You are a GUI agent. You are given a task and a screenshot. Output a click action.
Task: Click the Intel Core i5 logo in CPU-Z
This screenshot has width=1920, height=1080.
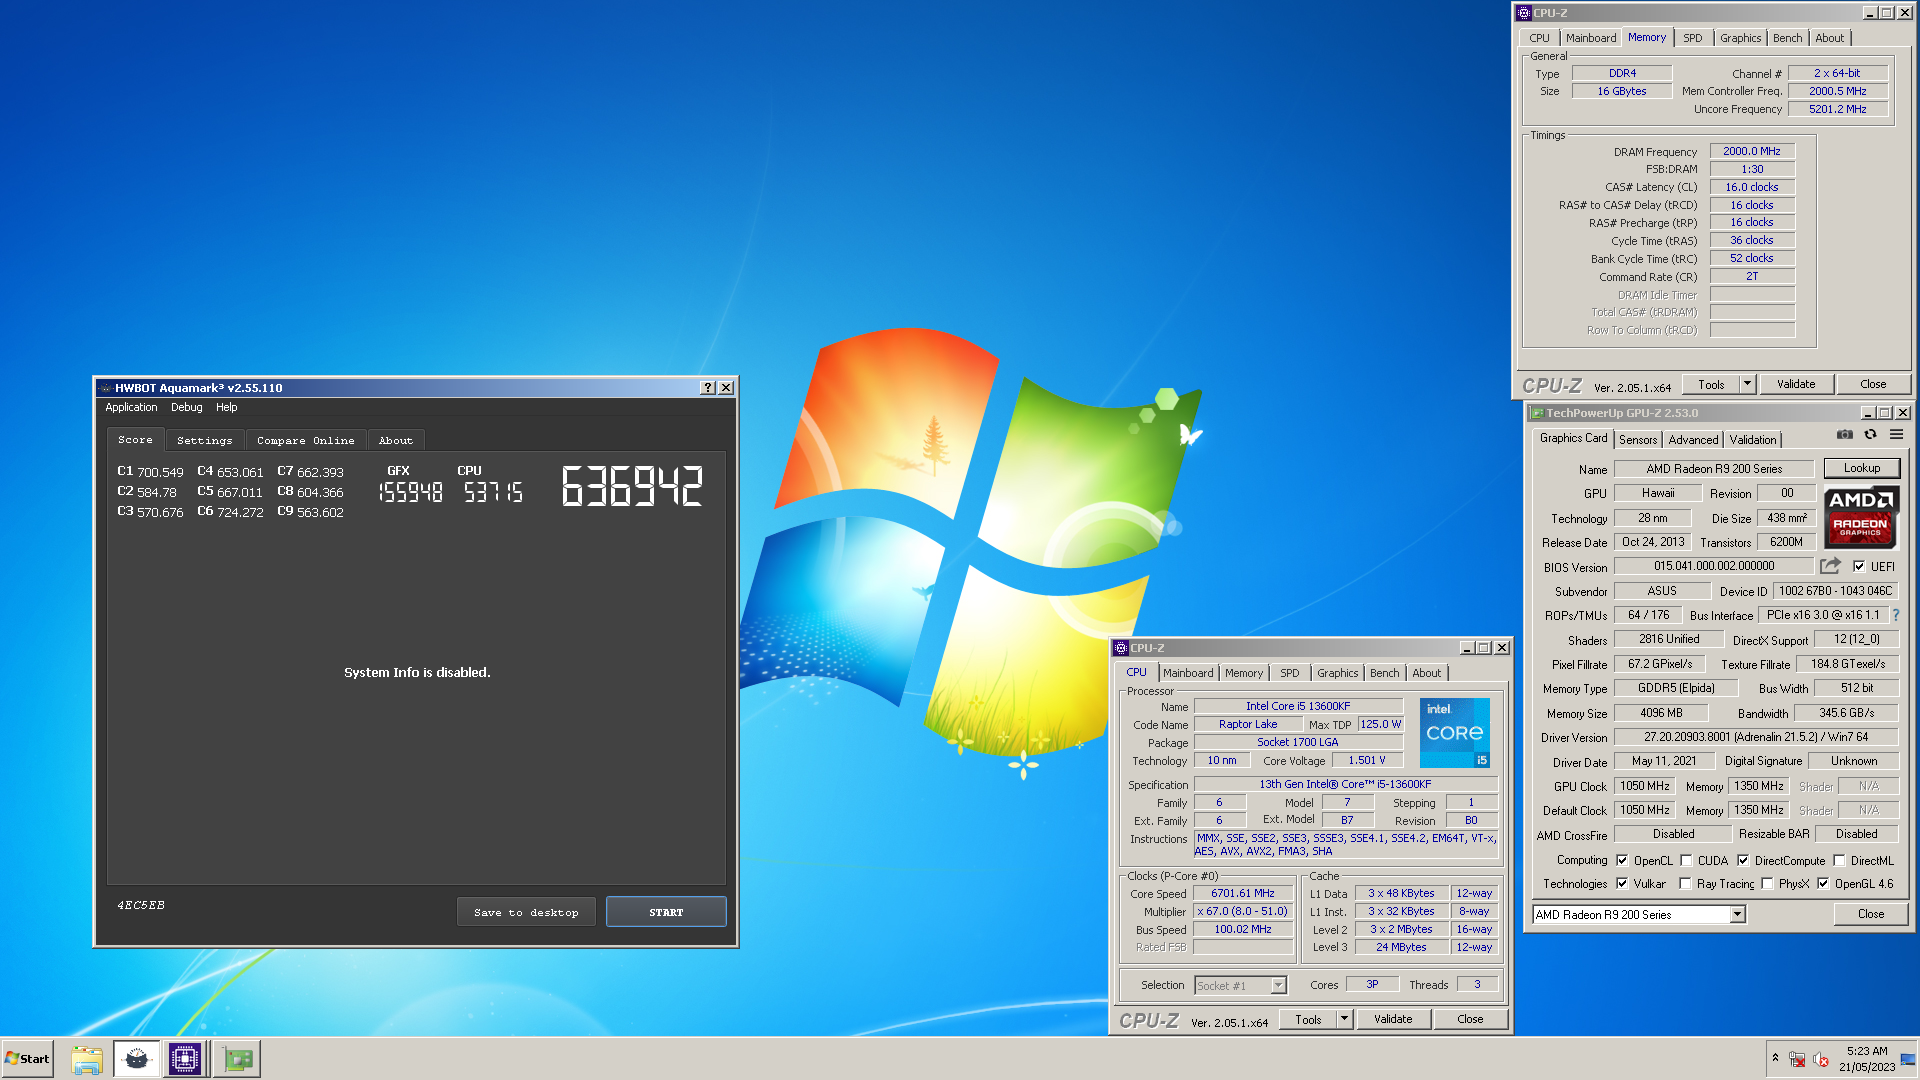coord(1455,733)
